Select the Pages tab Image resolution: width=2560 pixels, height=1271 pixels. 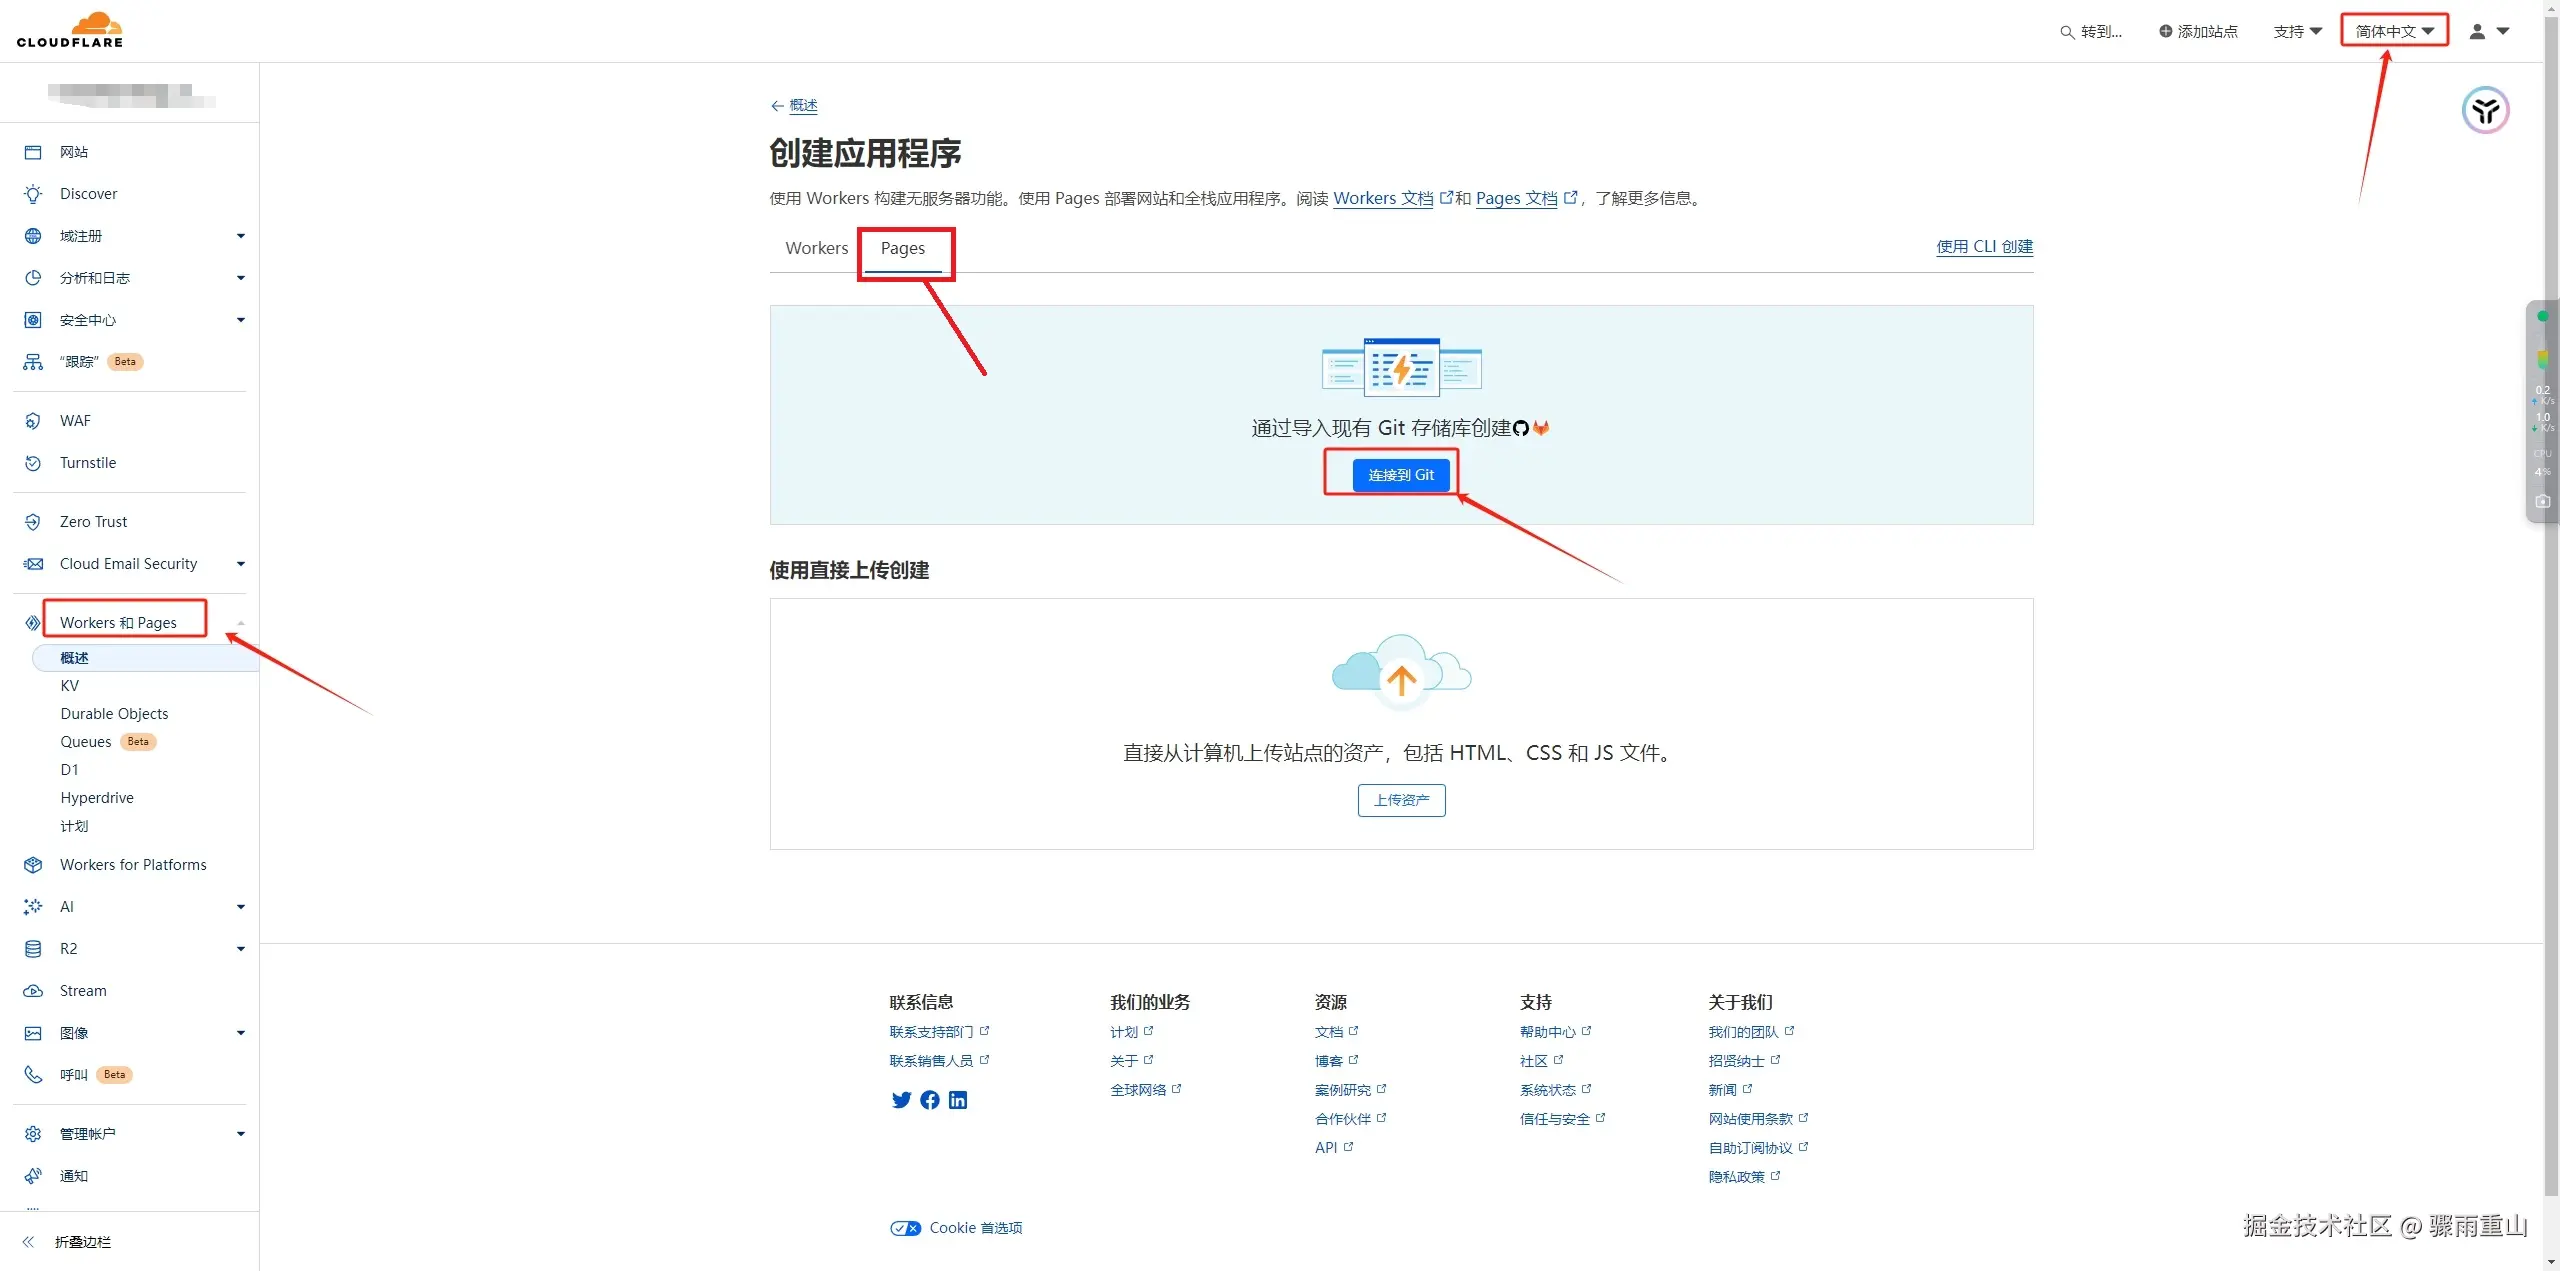click(x=902, y=248)
